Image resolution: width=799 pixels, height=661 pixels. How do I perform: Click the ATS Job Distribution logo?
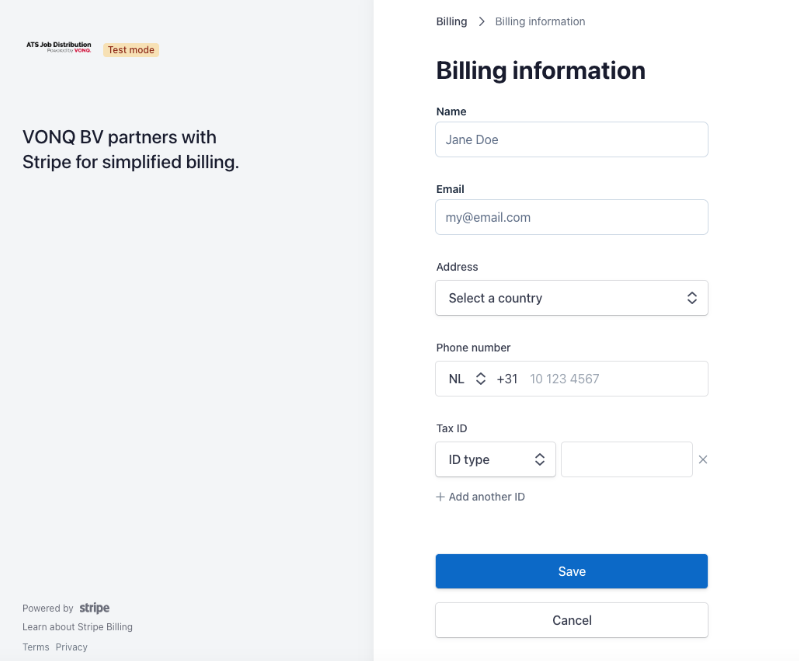coord(59,47)
